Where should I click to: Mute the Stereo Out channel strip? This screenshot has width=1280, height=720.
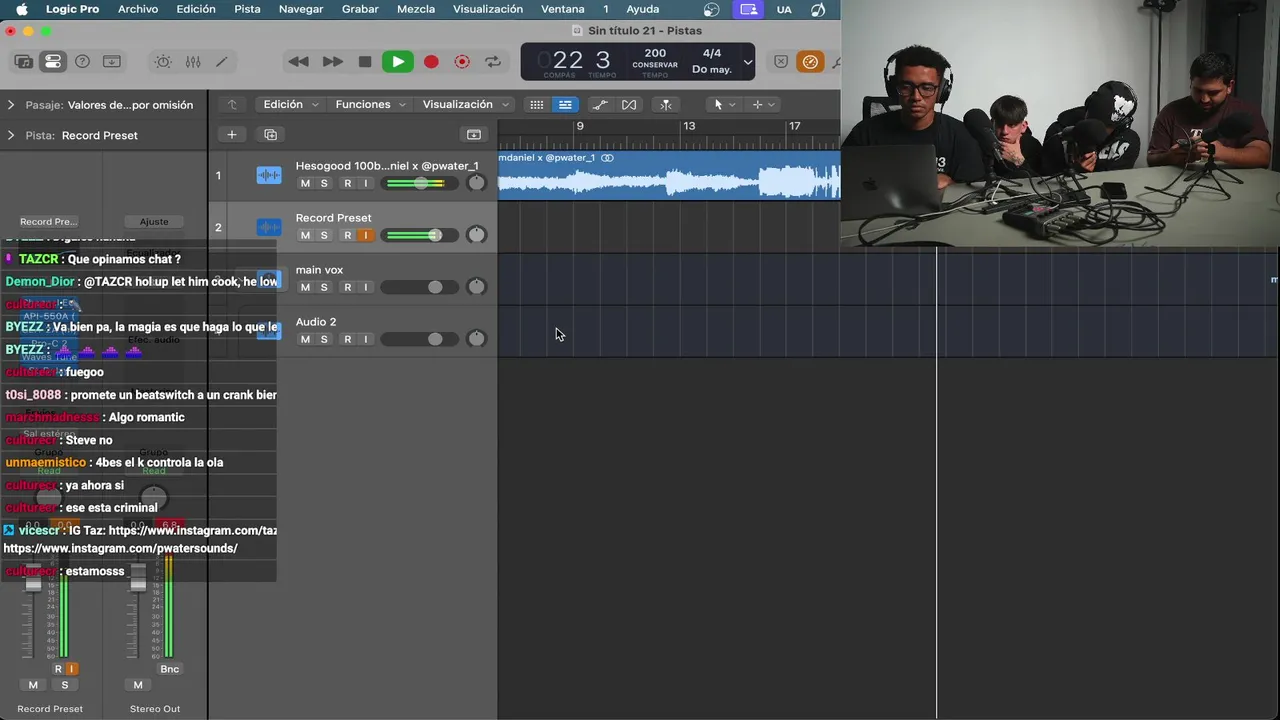(138, 685)
